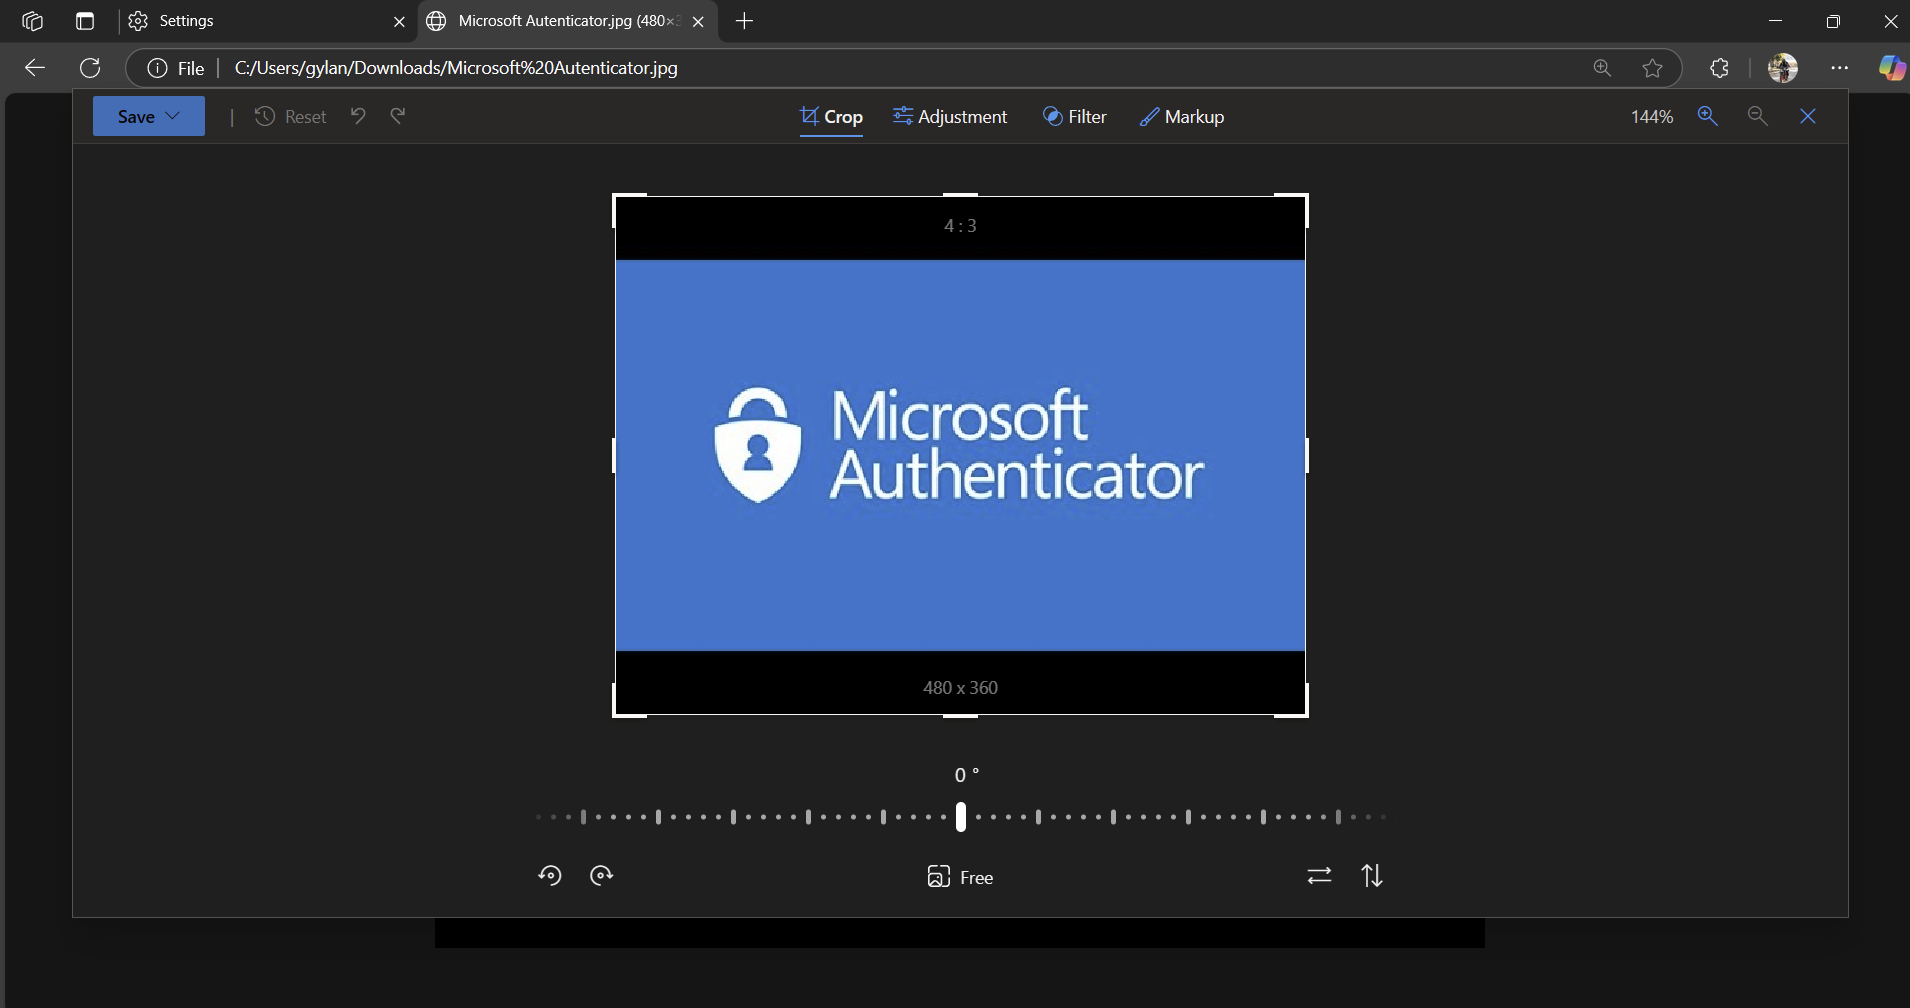Refresh the current page
Viewport: 1910px width, 1008px height.
click(90, 68)
